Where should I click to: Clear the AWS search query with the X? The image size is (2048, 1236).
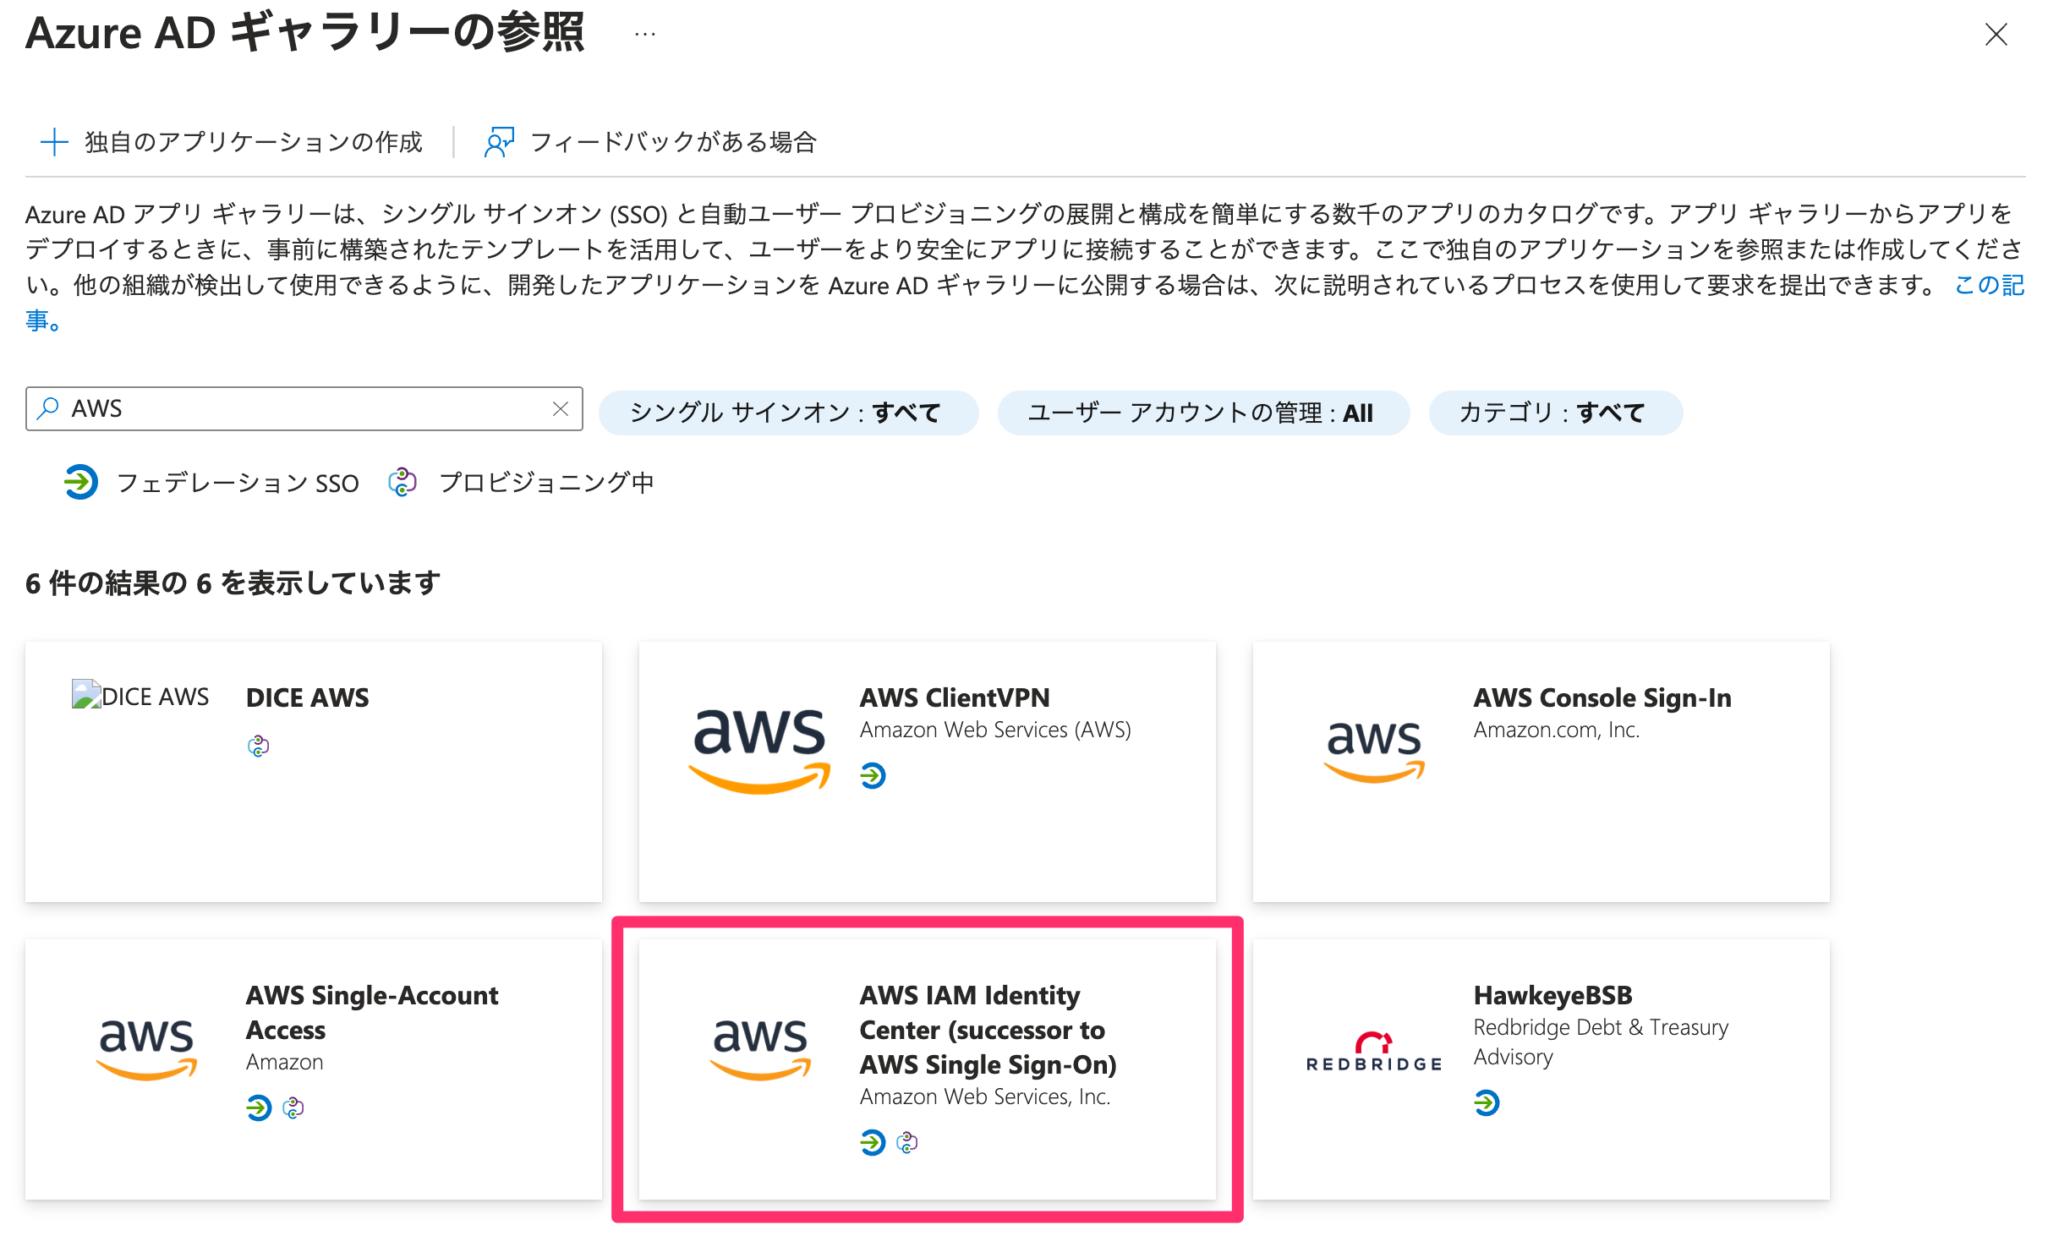pos(560,408)
